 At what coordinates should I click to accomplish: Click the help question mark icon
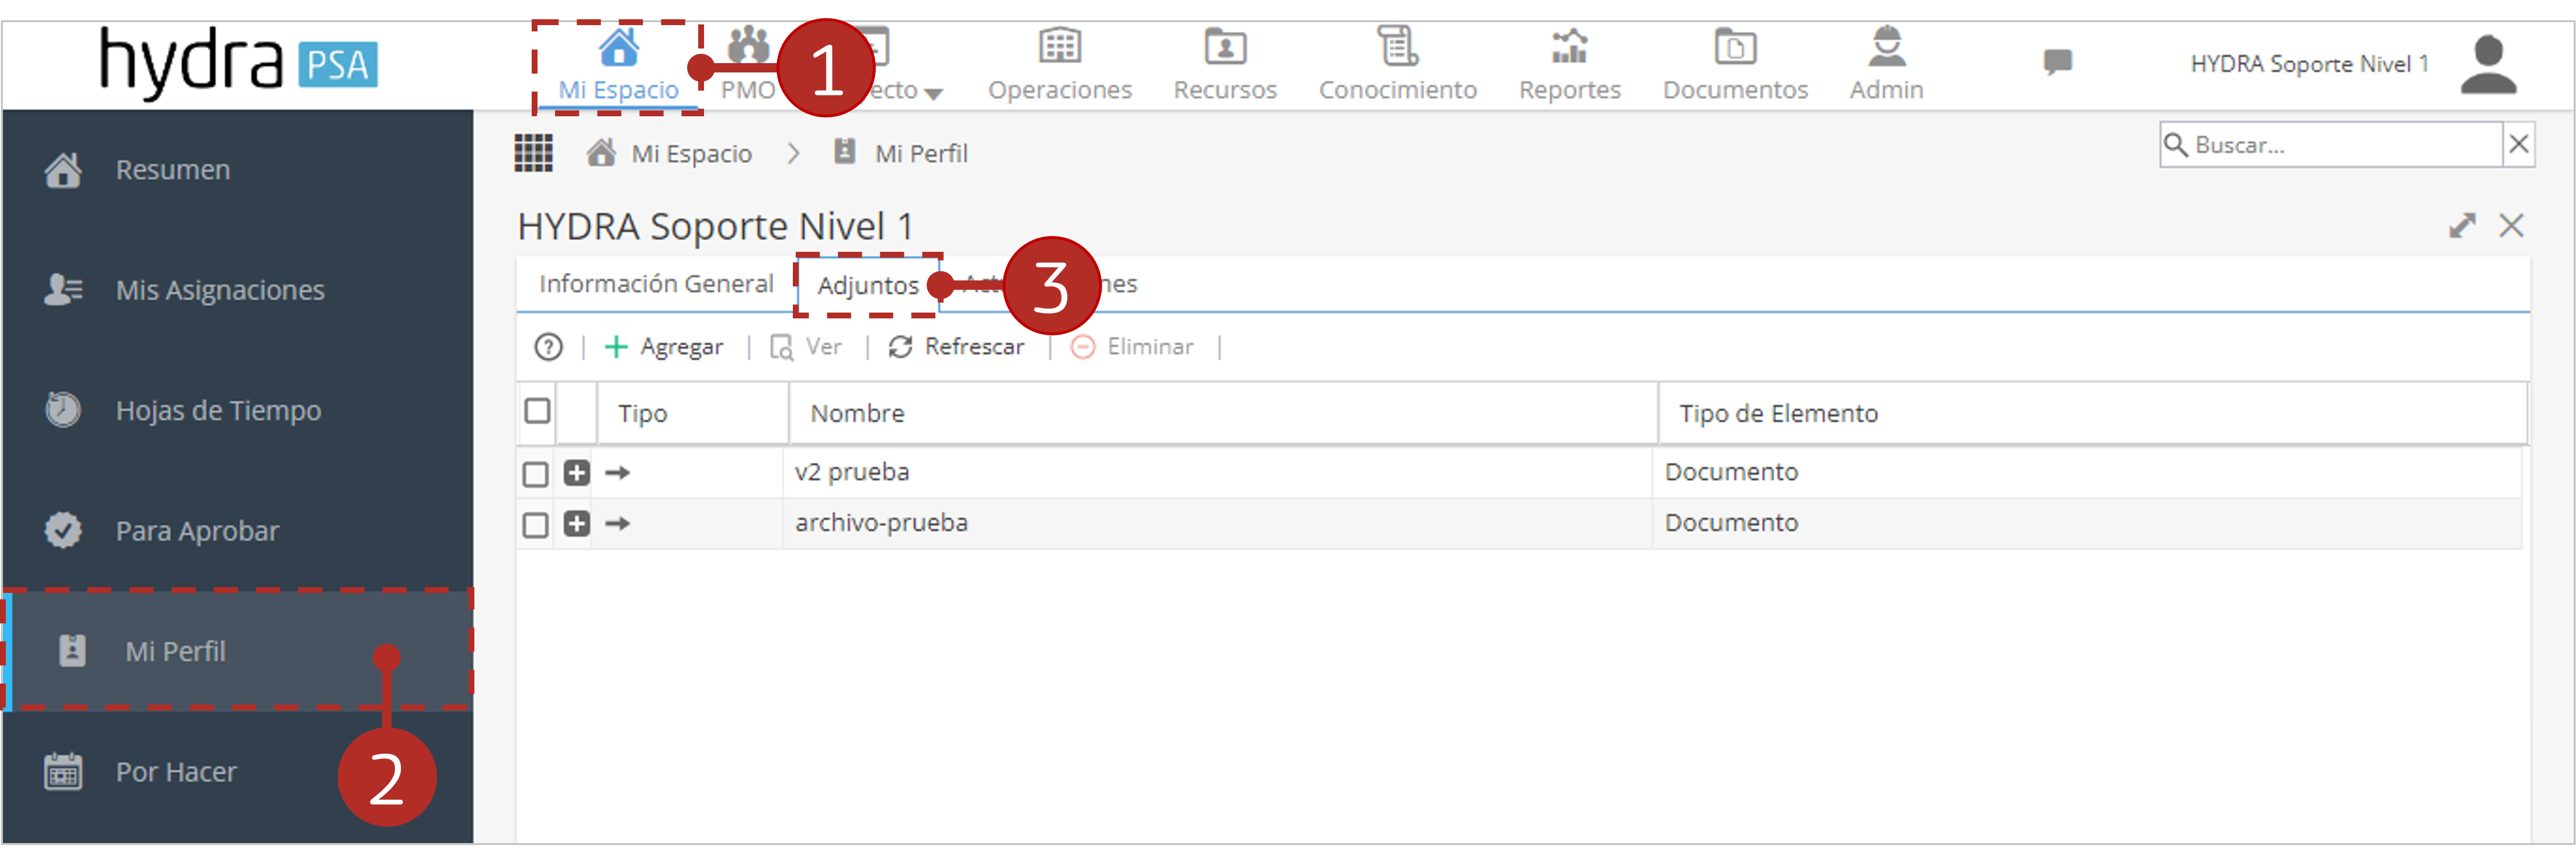[x=548, y=347]
